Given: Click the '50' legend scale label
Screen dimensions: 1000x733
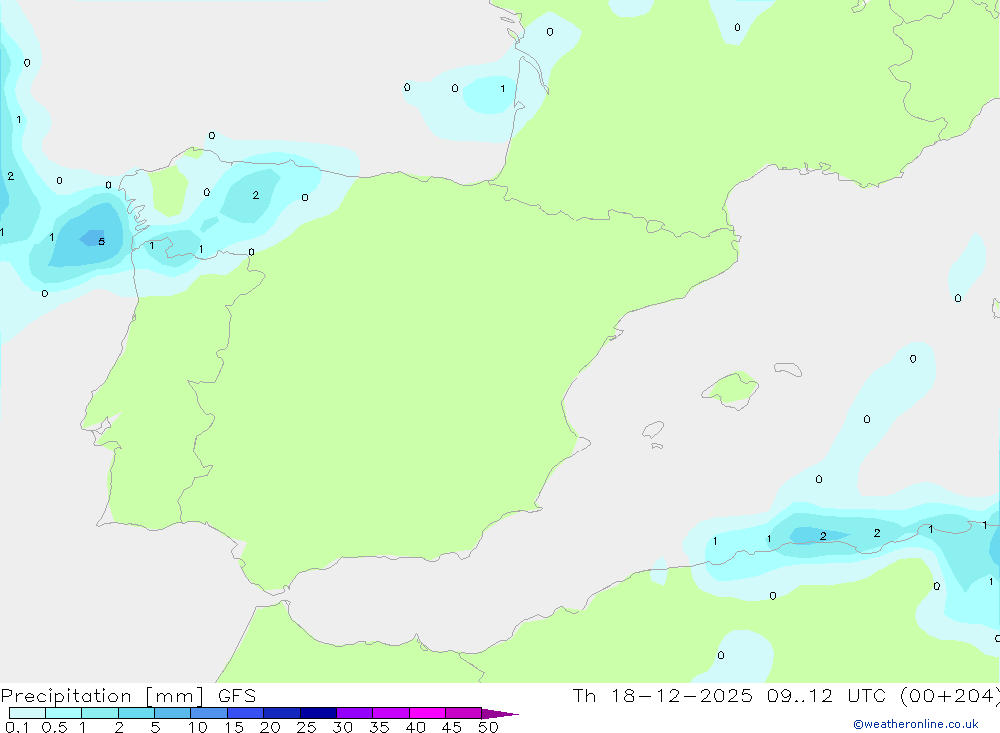Looking at the screenshot, I should pyautogui.click(x=488, y=727).
